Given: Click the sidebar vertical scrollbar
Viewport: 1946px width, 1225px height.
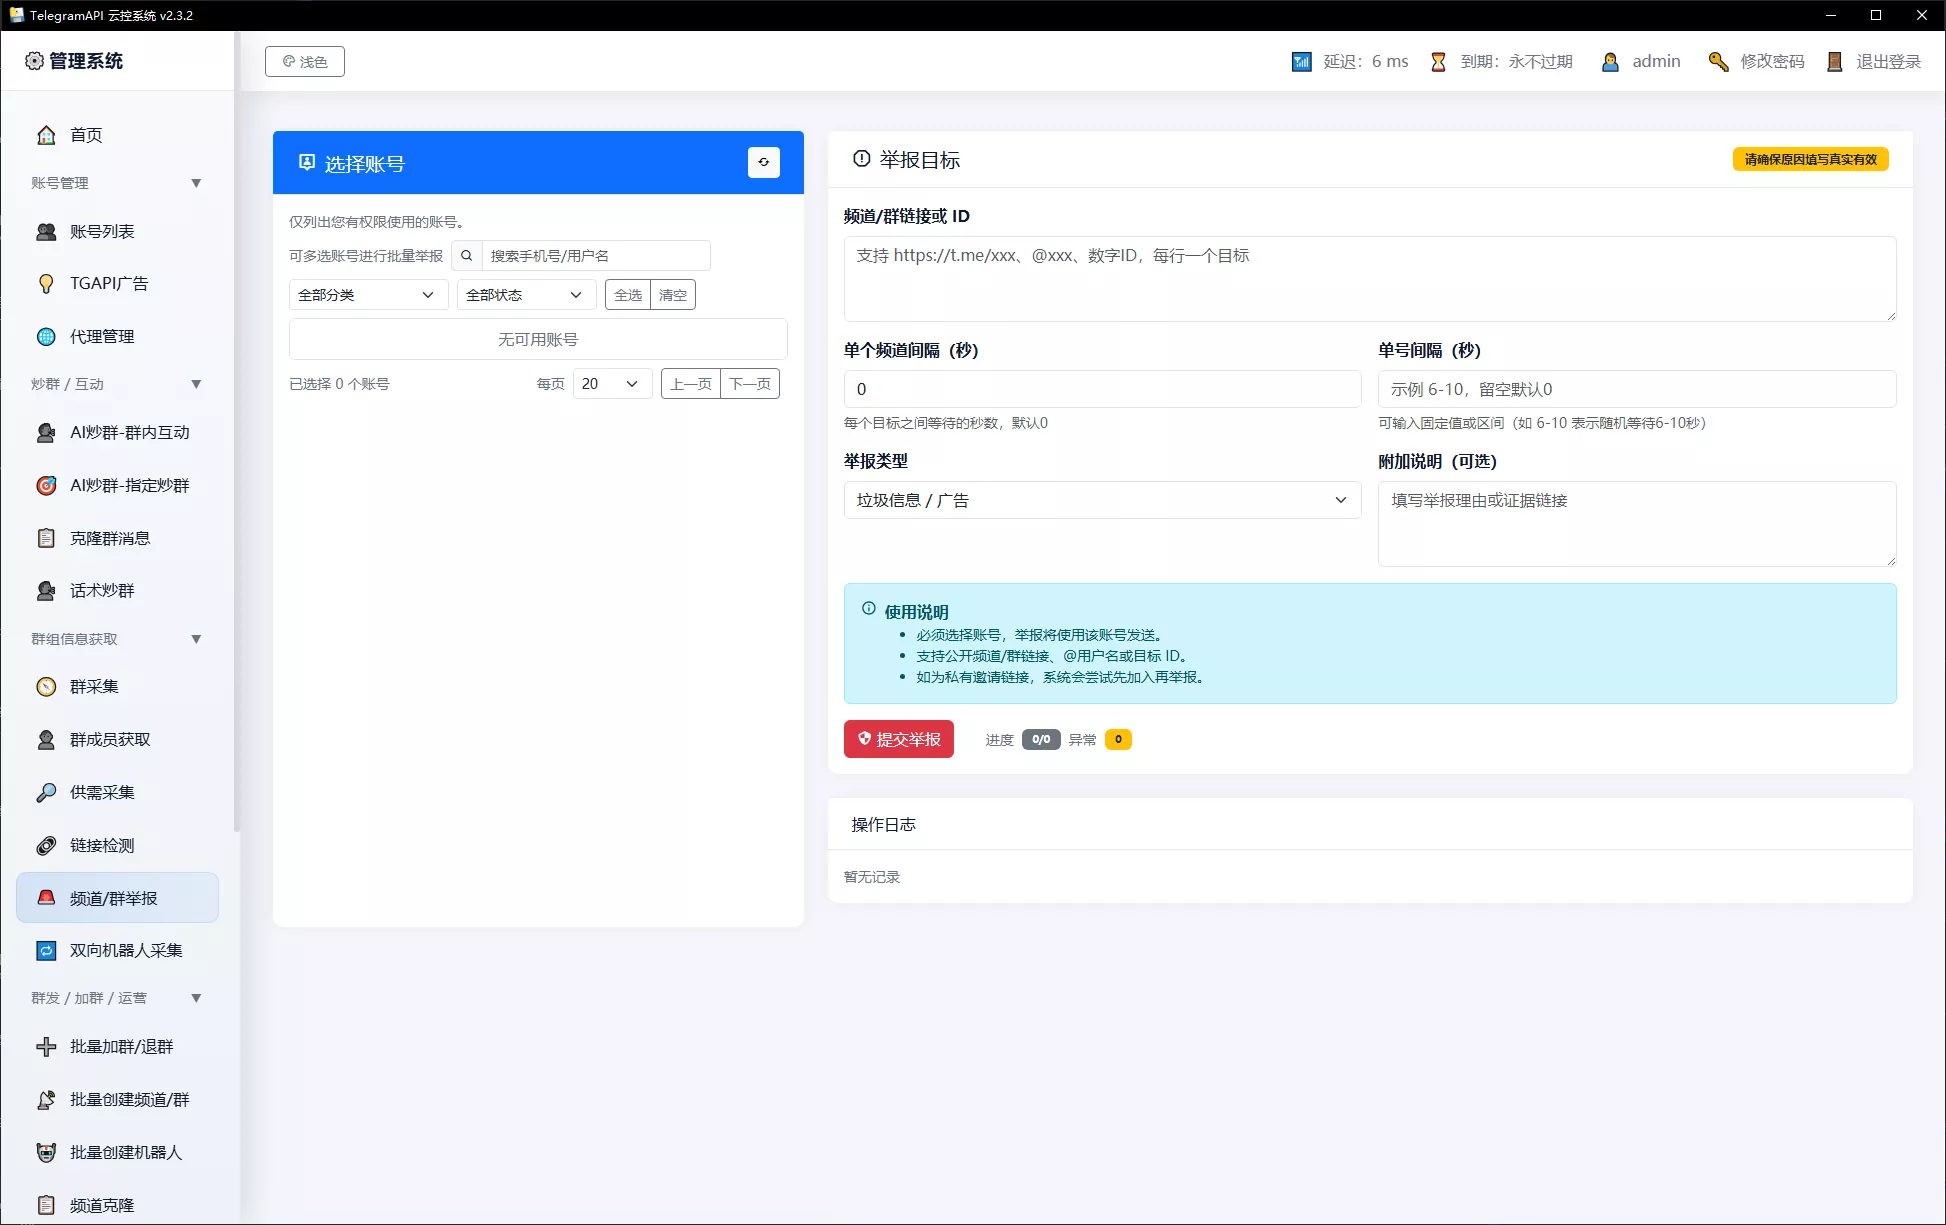Looking at the screenshot, I should pyautogui.click(x=237, y=430).
